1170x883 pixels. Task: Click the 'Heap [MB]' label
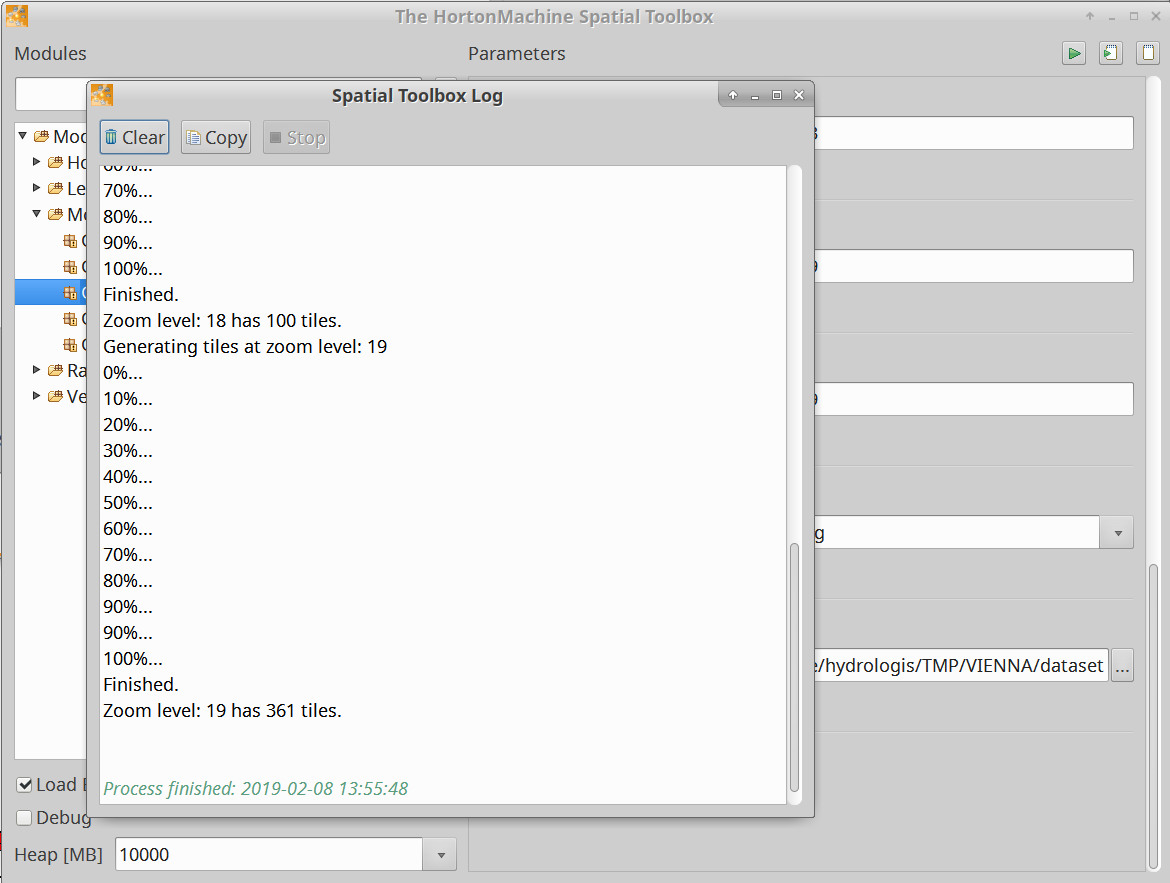[x=58, y=855]
